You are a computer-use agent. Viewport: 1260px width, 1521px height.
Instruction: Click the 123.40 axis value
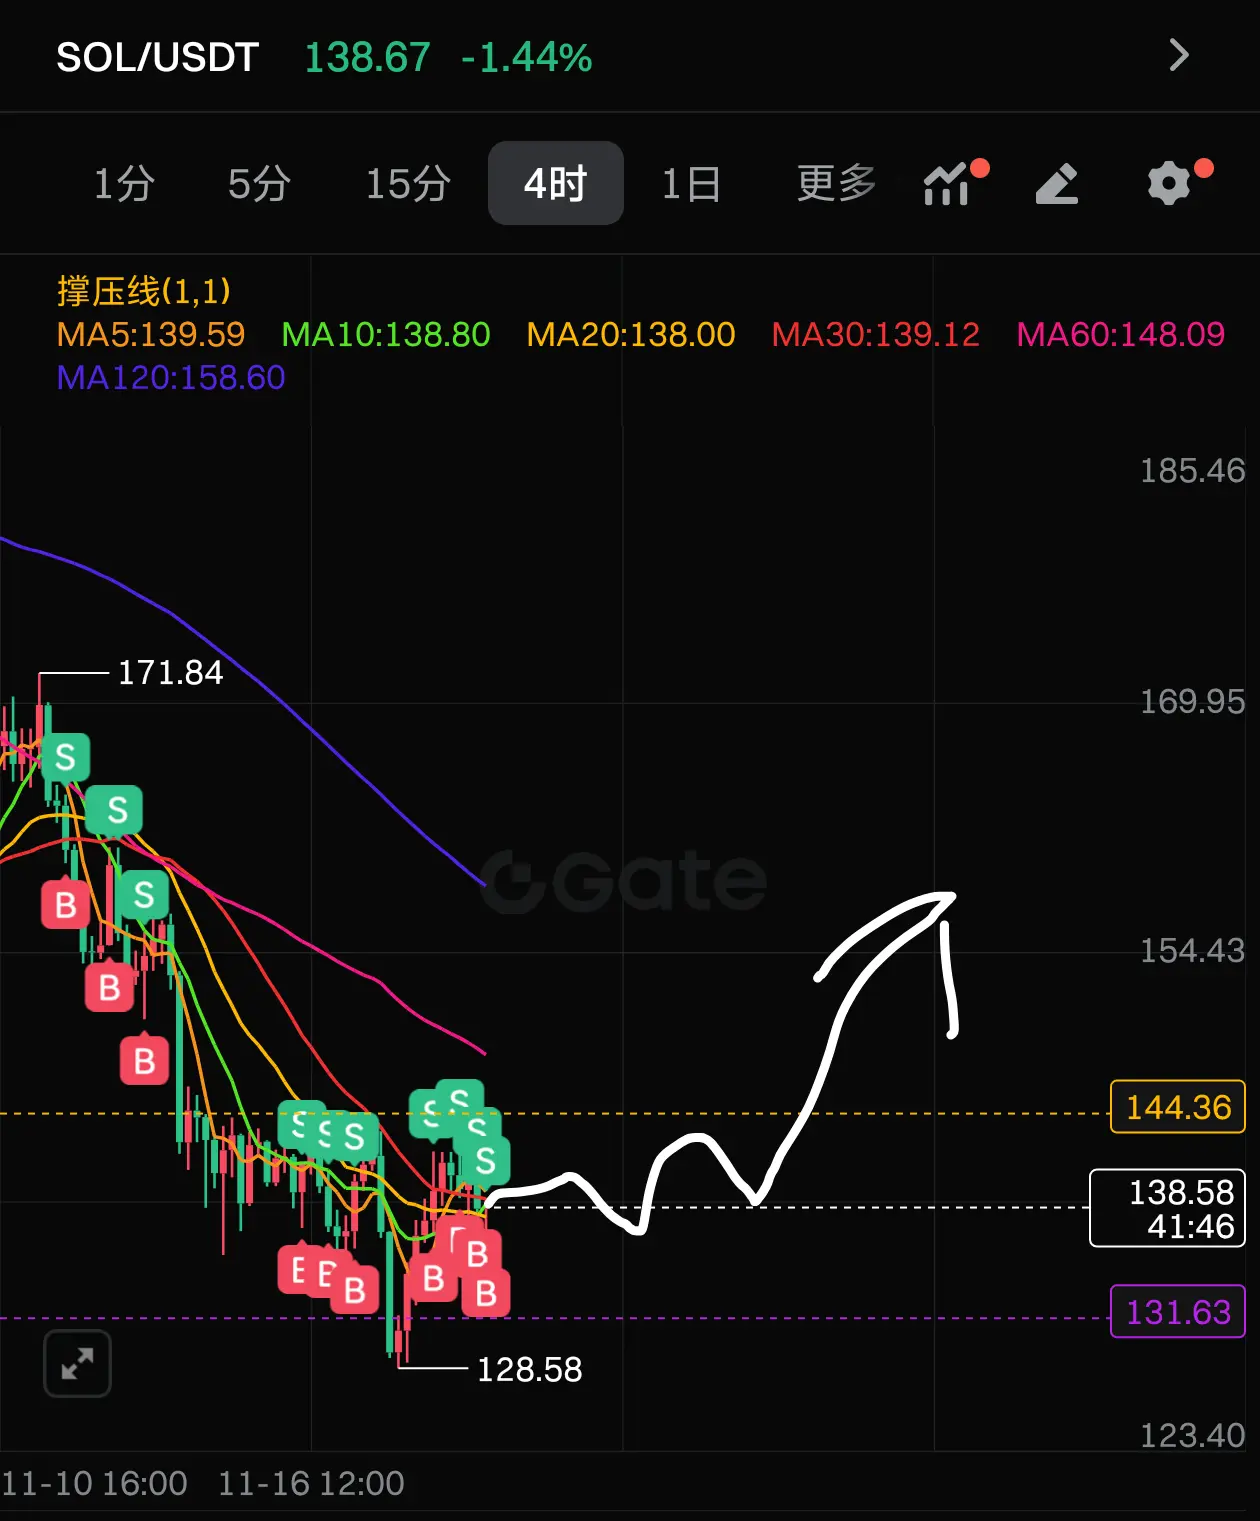coord(1192,1435)
